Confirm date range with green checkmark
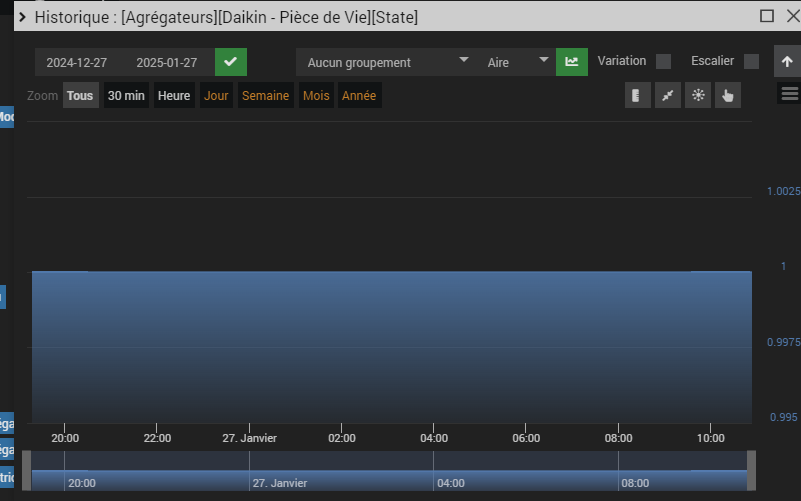Image resolution: width=801 pixels, height=501 pixels. pos(231,62)
